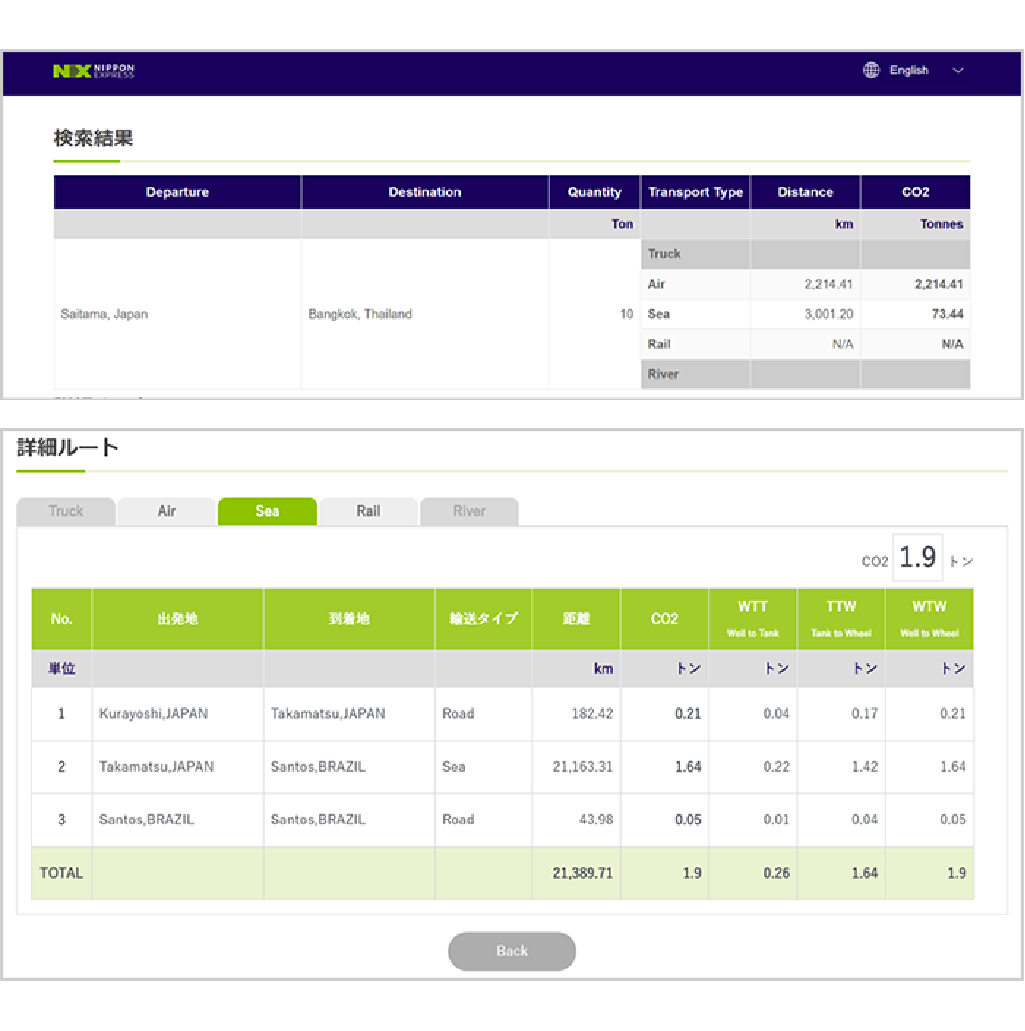Click the CO2 total box showing 1.9

917,558
